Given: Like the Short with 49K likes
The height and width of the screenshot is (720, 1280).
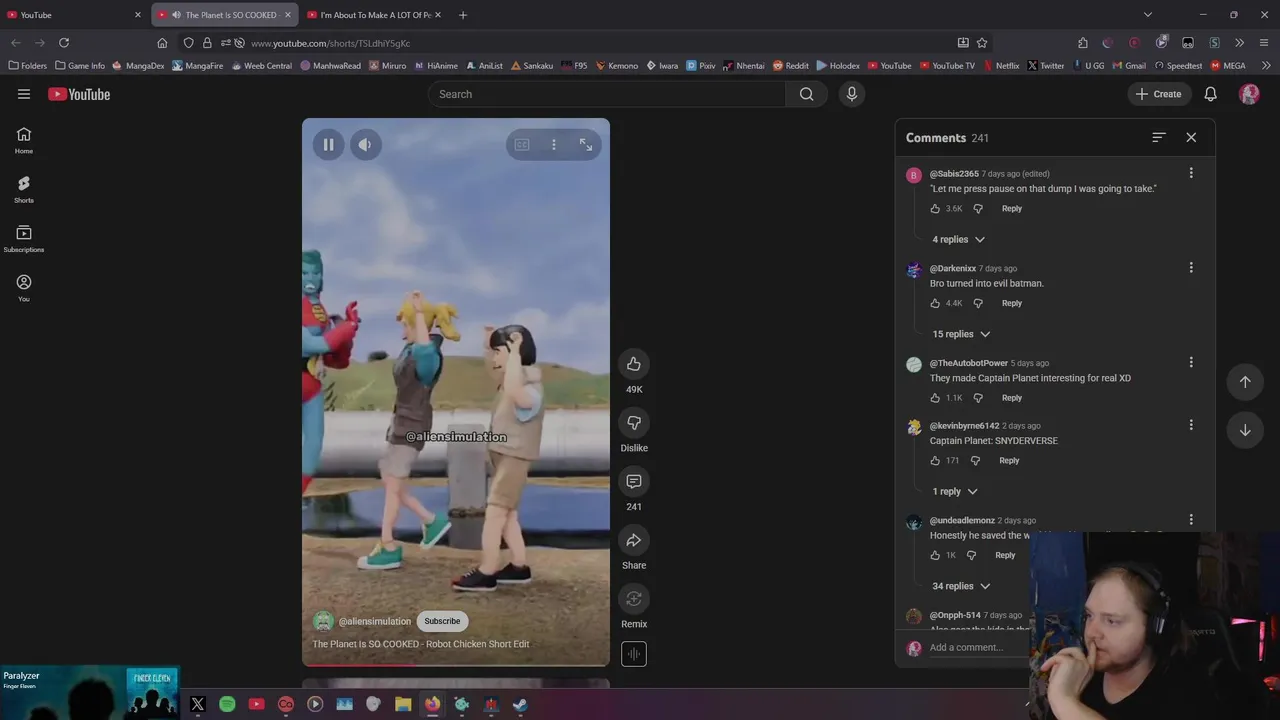Looking at the screenshot, I should (634, 364).
